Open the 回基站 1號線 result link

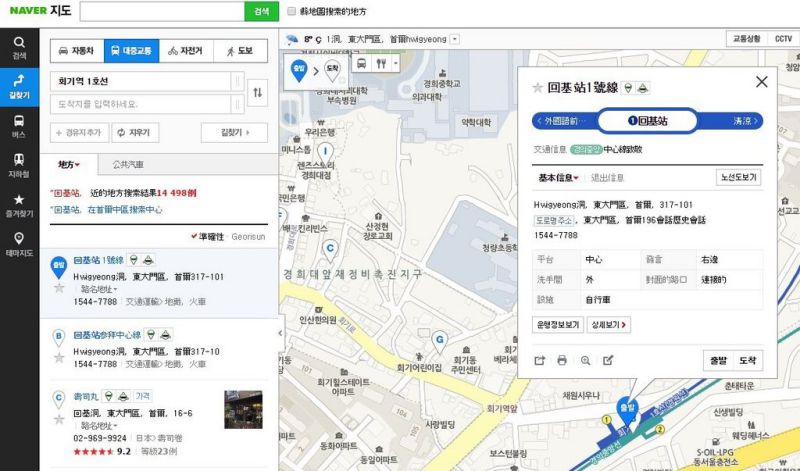(98, 260)
